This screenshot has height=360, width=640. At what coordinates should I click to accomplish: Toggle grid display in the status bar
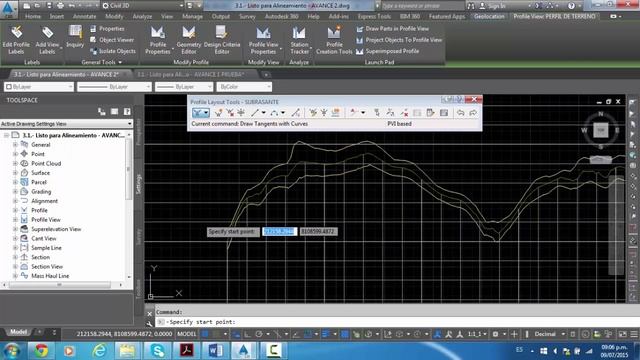(205, 334)
